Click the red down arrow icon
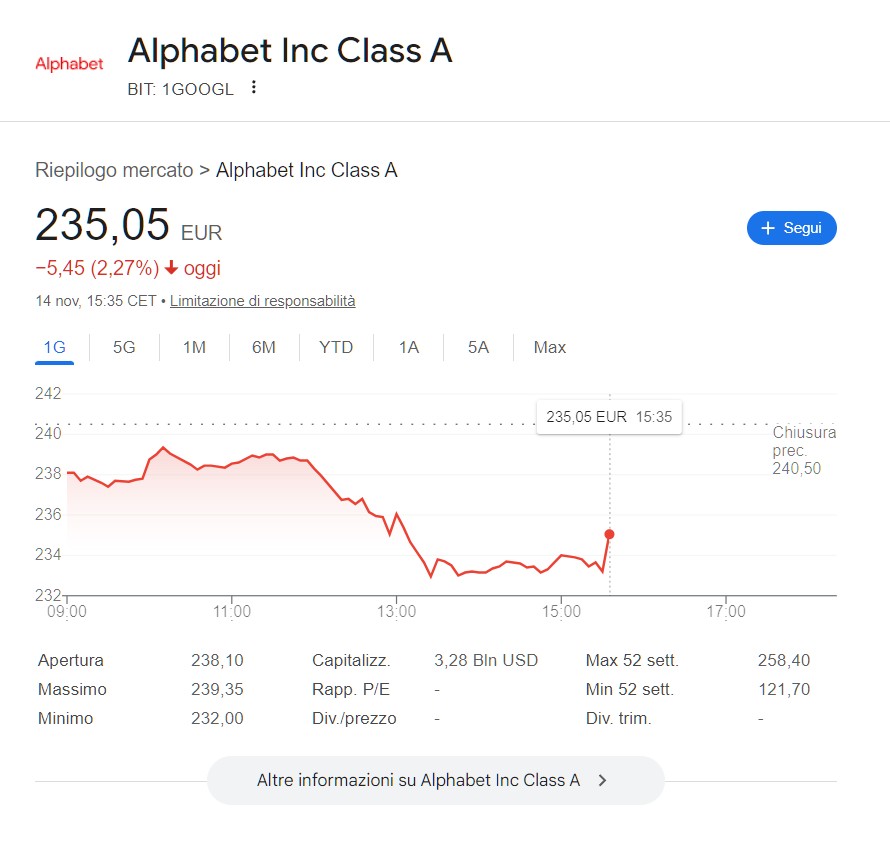The height and width of the screenshot is (850, 890). pyautogui.click(x=172, y=268)
